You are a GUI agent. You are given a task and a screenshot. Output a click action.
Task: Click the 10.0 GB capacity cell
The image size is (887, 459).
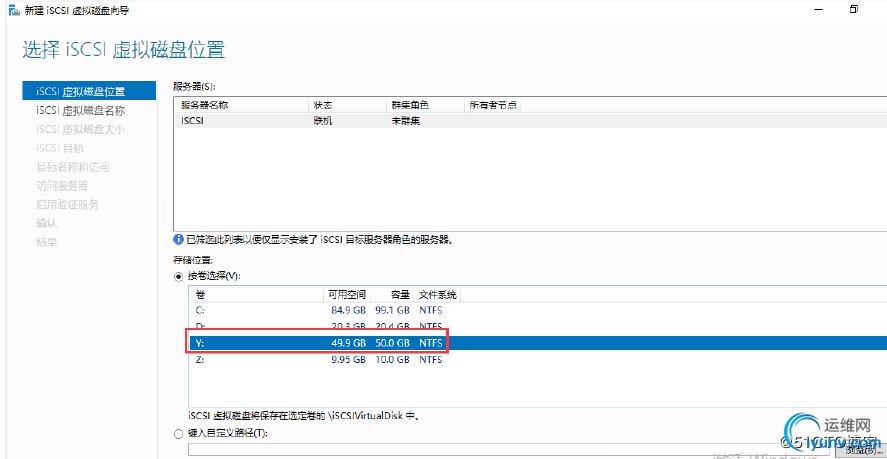392,359
